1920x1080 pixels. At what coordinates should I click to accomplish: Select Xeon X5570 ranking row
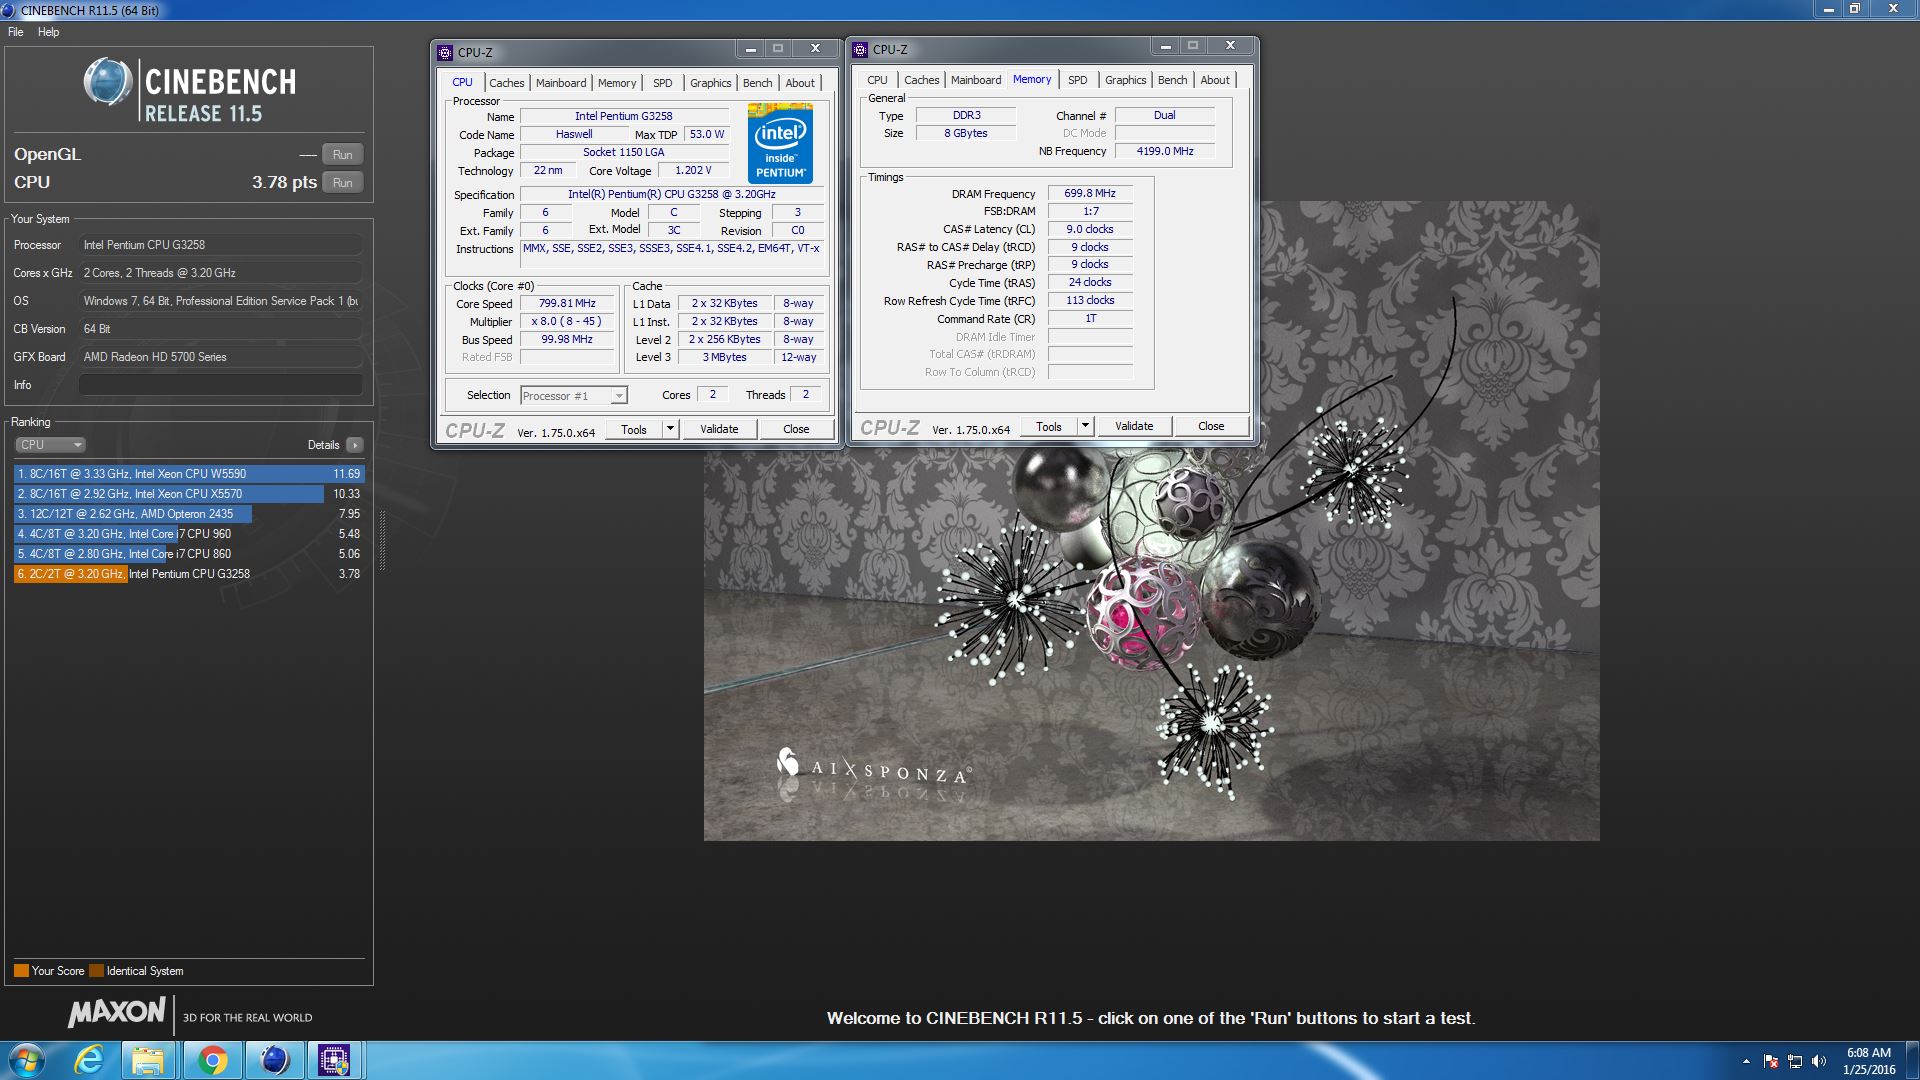click(x=189, y=494)
